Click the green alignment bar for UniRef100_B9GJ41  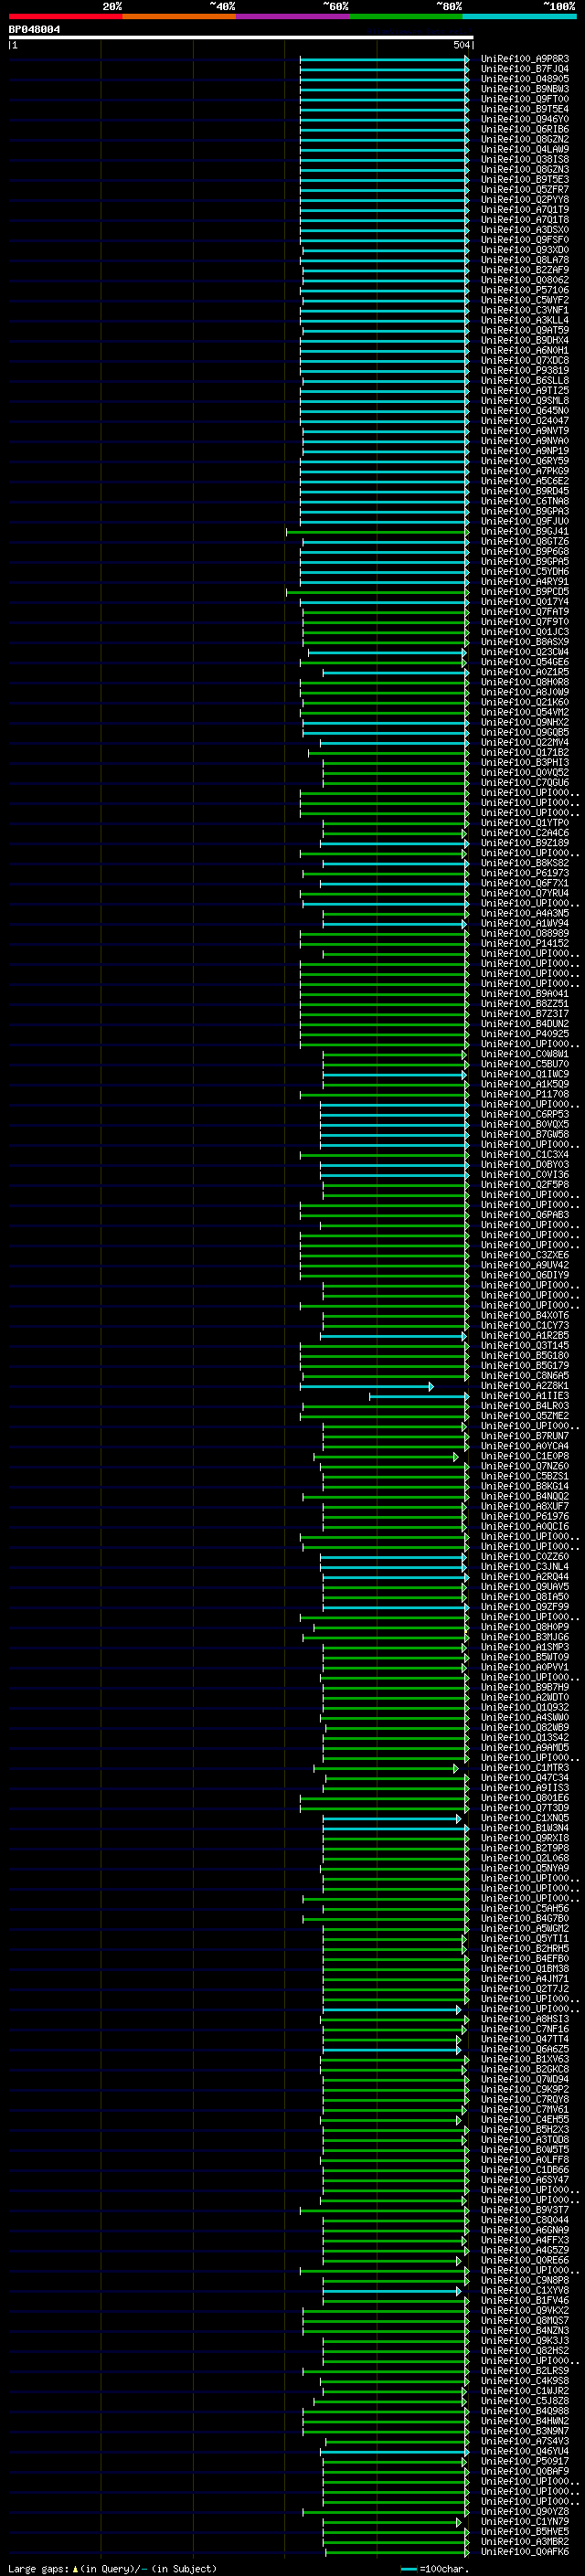pyautogui.click(x=377, y=532)
